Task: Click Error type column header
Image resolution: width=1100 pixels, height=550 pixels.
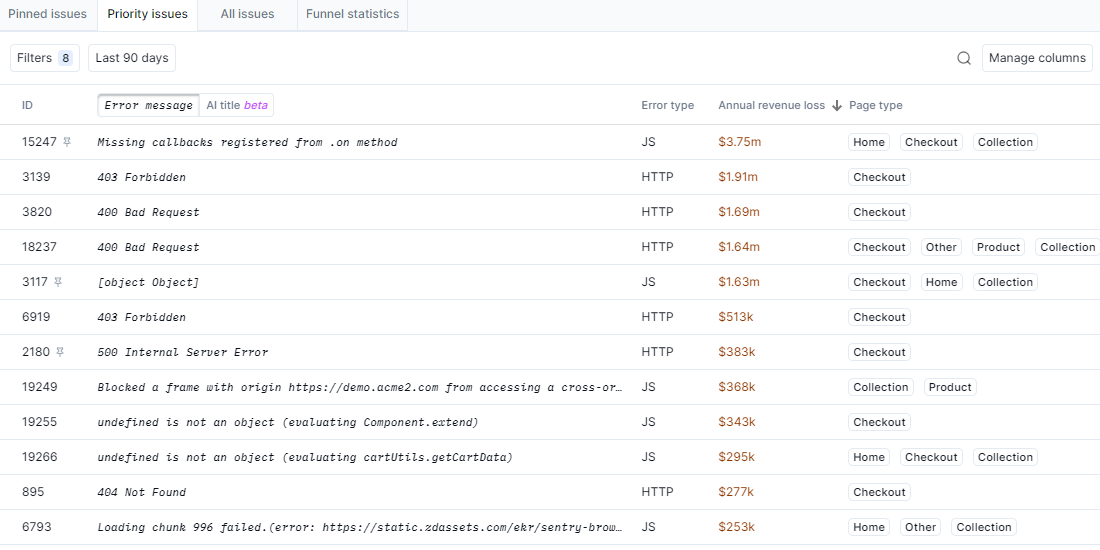Action: (667, 106)
